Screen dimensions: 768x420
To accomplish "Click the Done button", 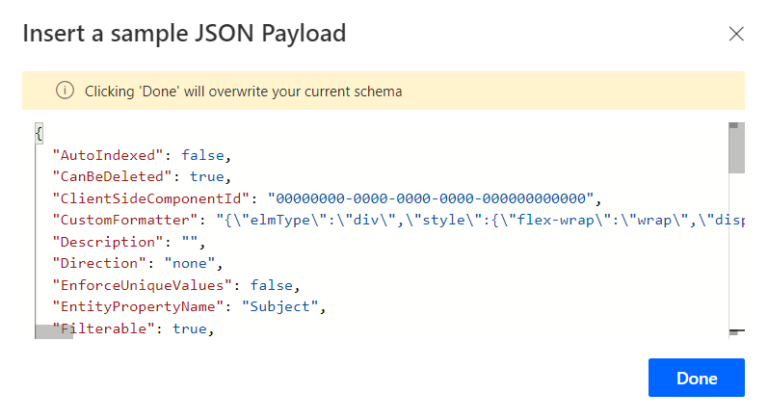I will [x=696, y=378].
